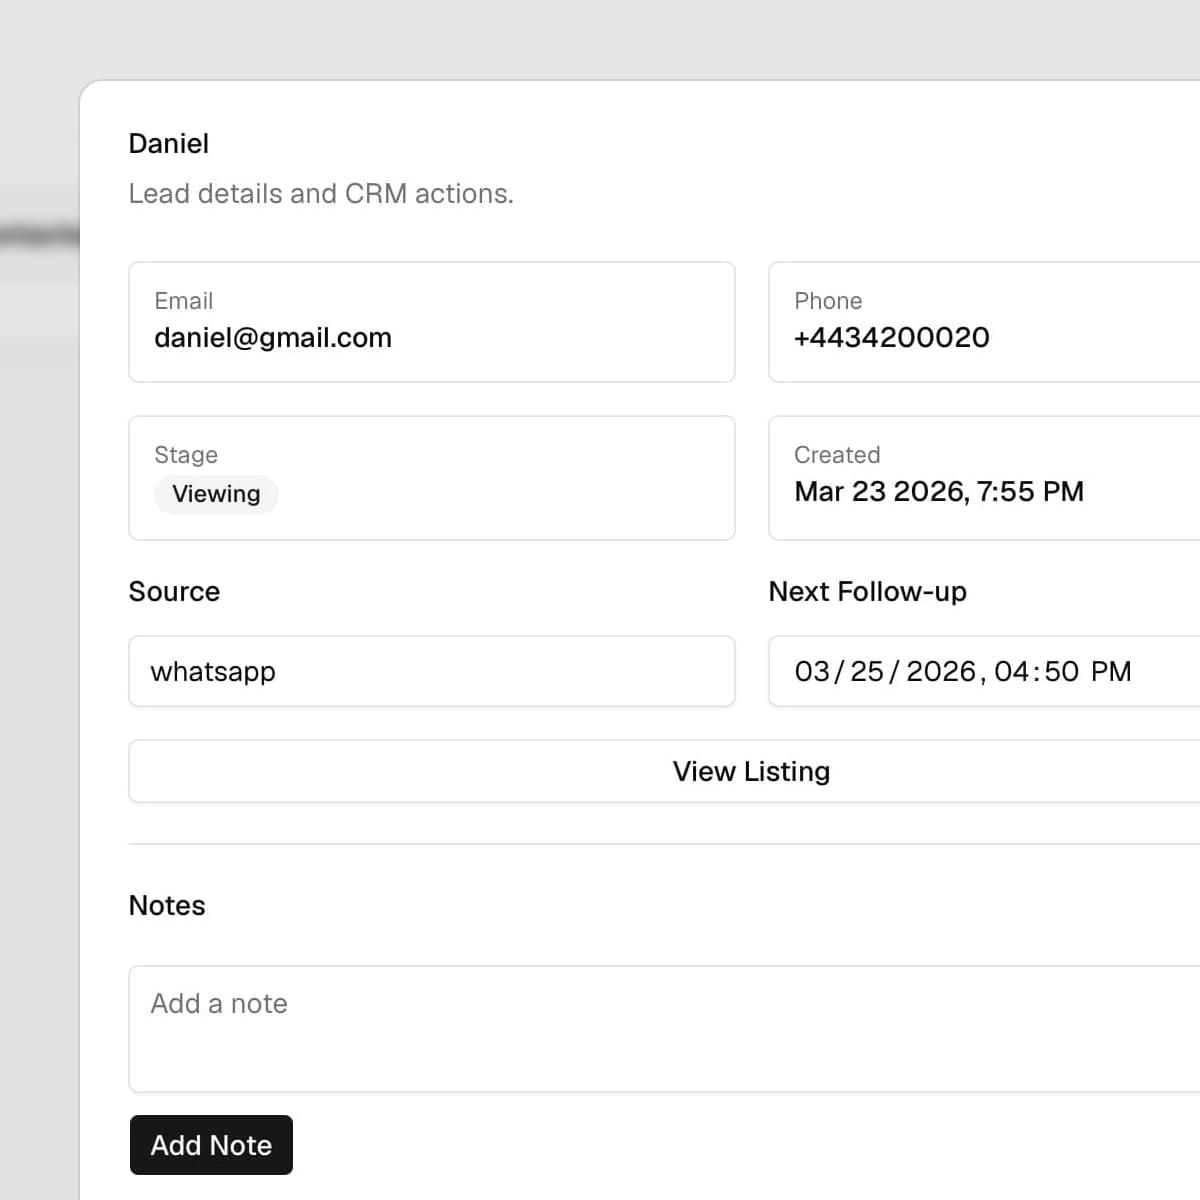This screenshot has width=1200, height=1200.
Task: Select the minutes 50 in follow-up time
Action: 1061,671
